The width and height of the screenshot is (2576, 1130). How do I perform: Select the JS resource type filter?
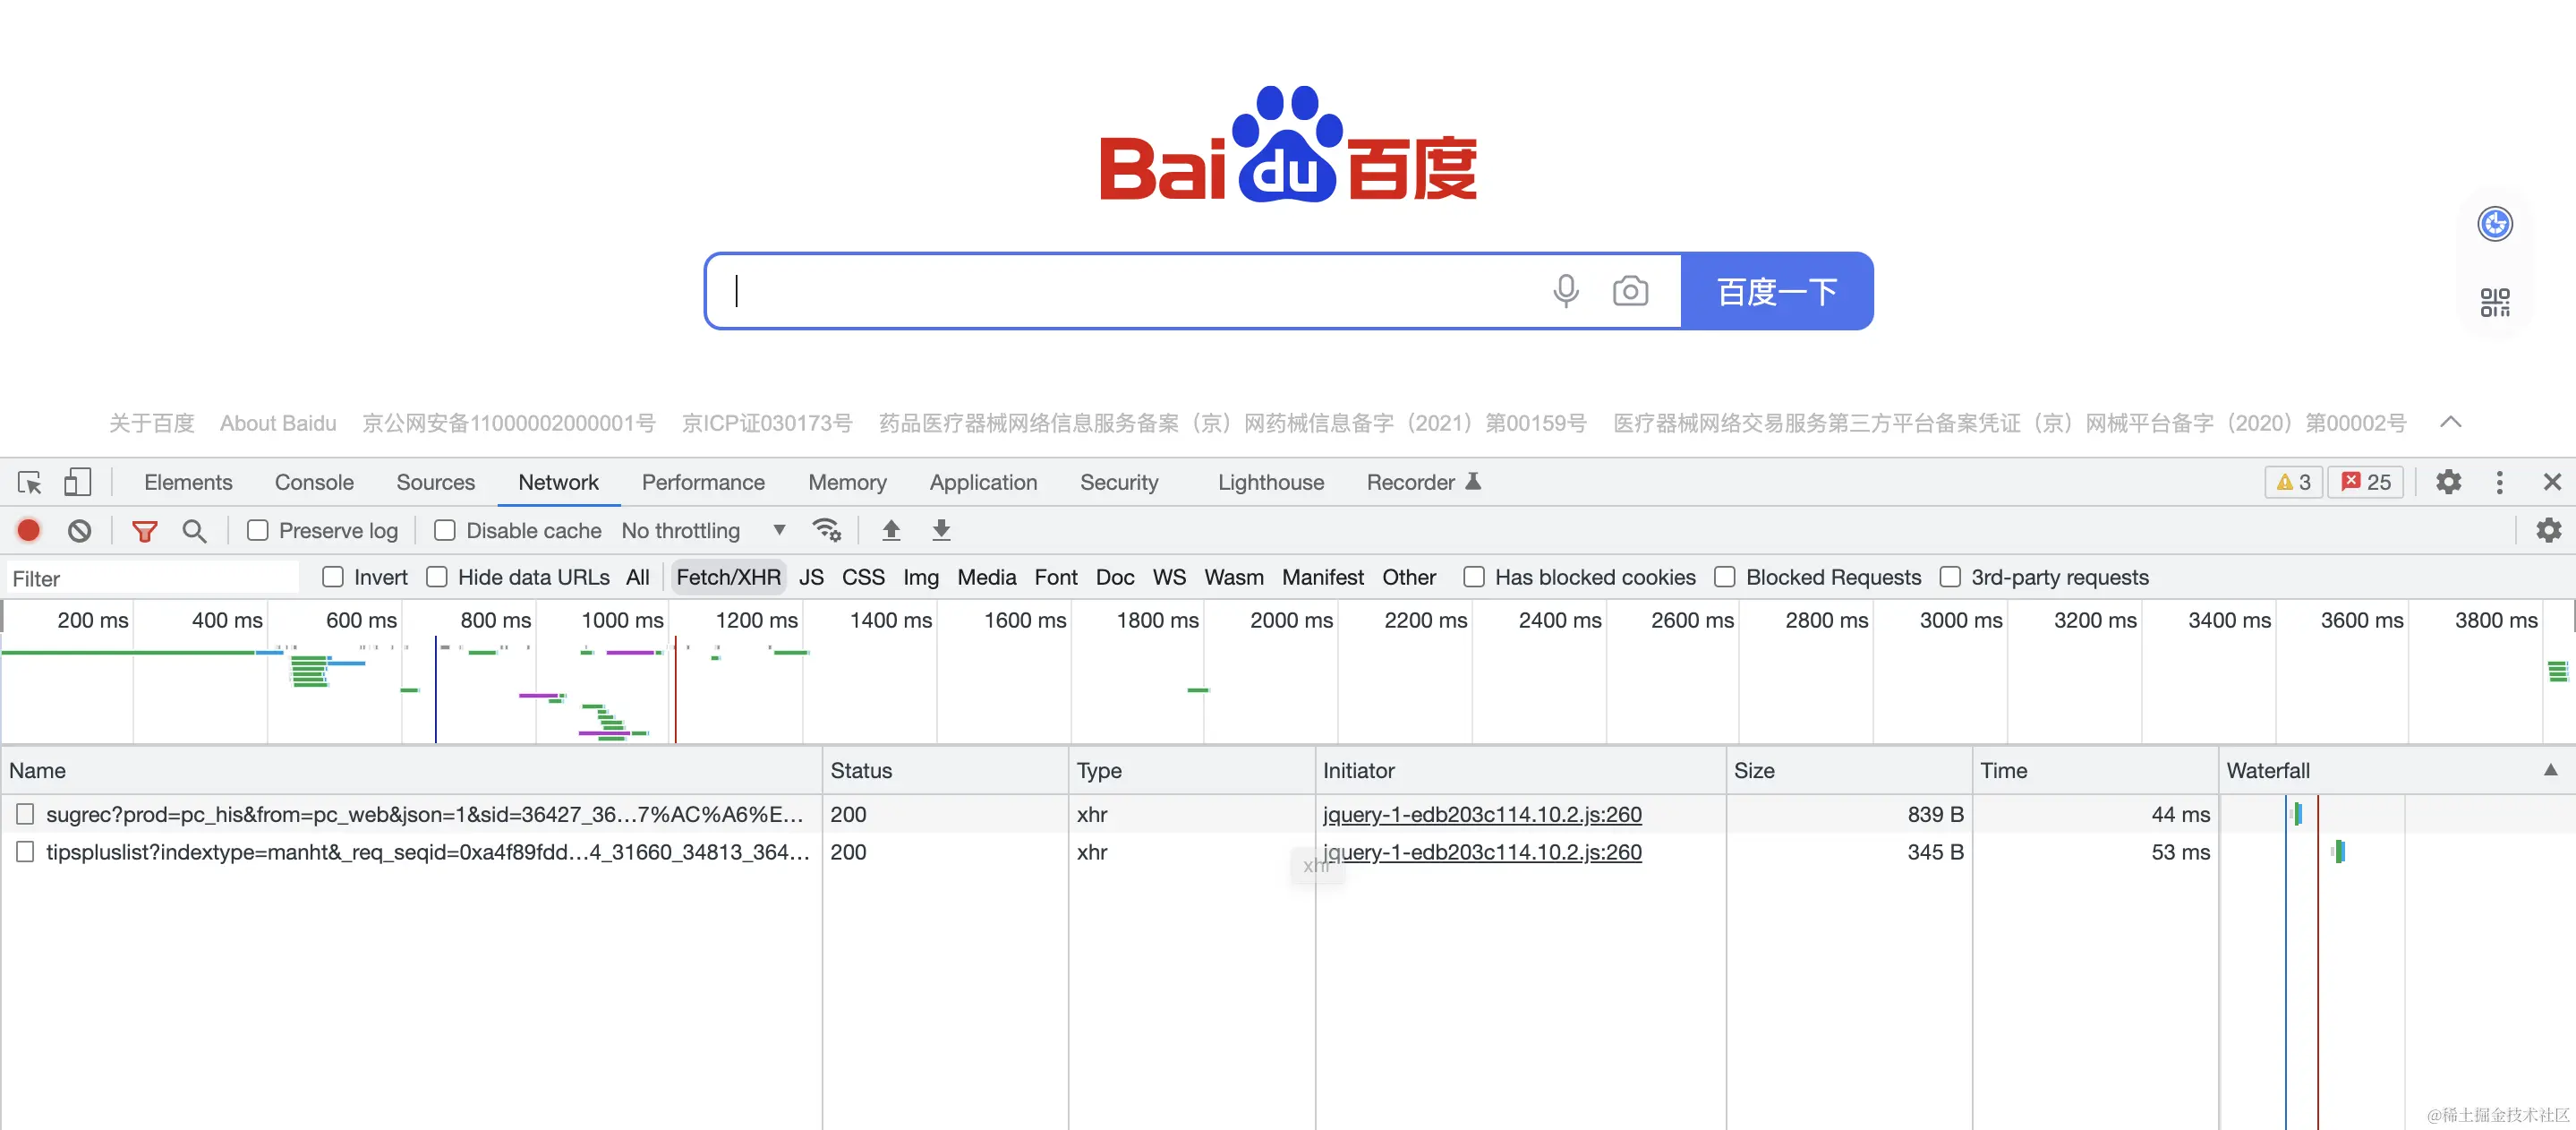click(811, 577)
